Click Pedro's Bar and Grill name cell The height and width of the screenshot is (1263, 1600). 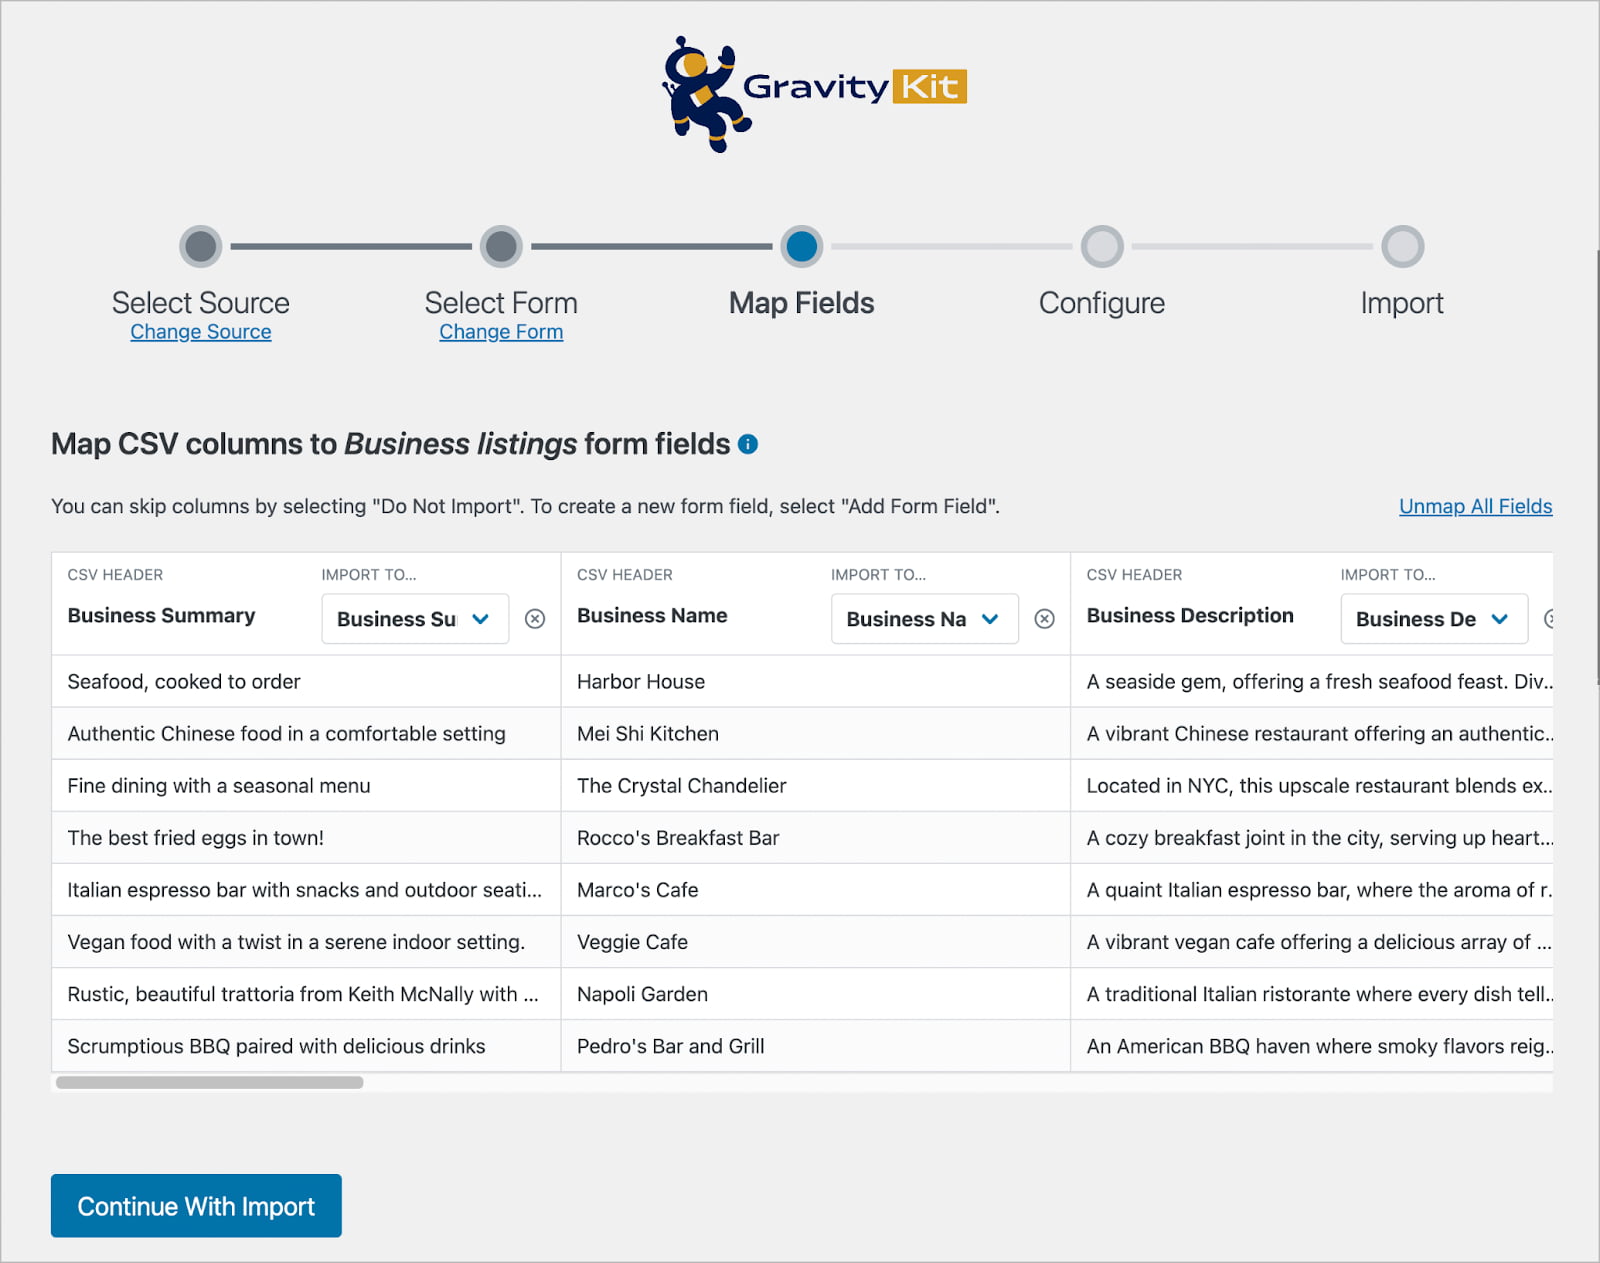point(816,1046)
